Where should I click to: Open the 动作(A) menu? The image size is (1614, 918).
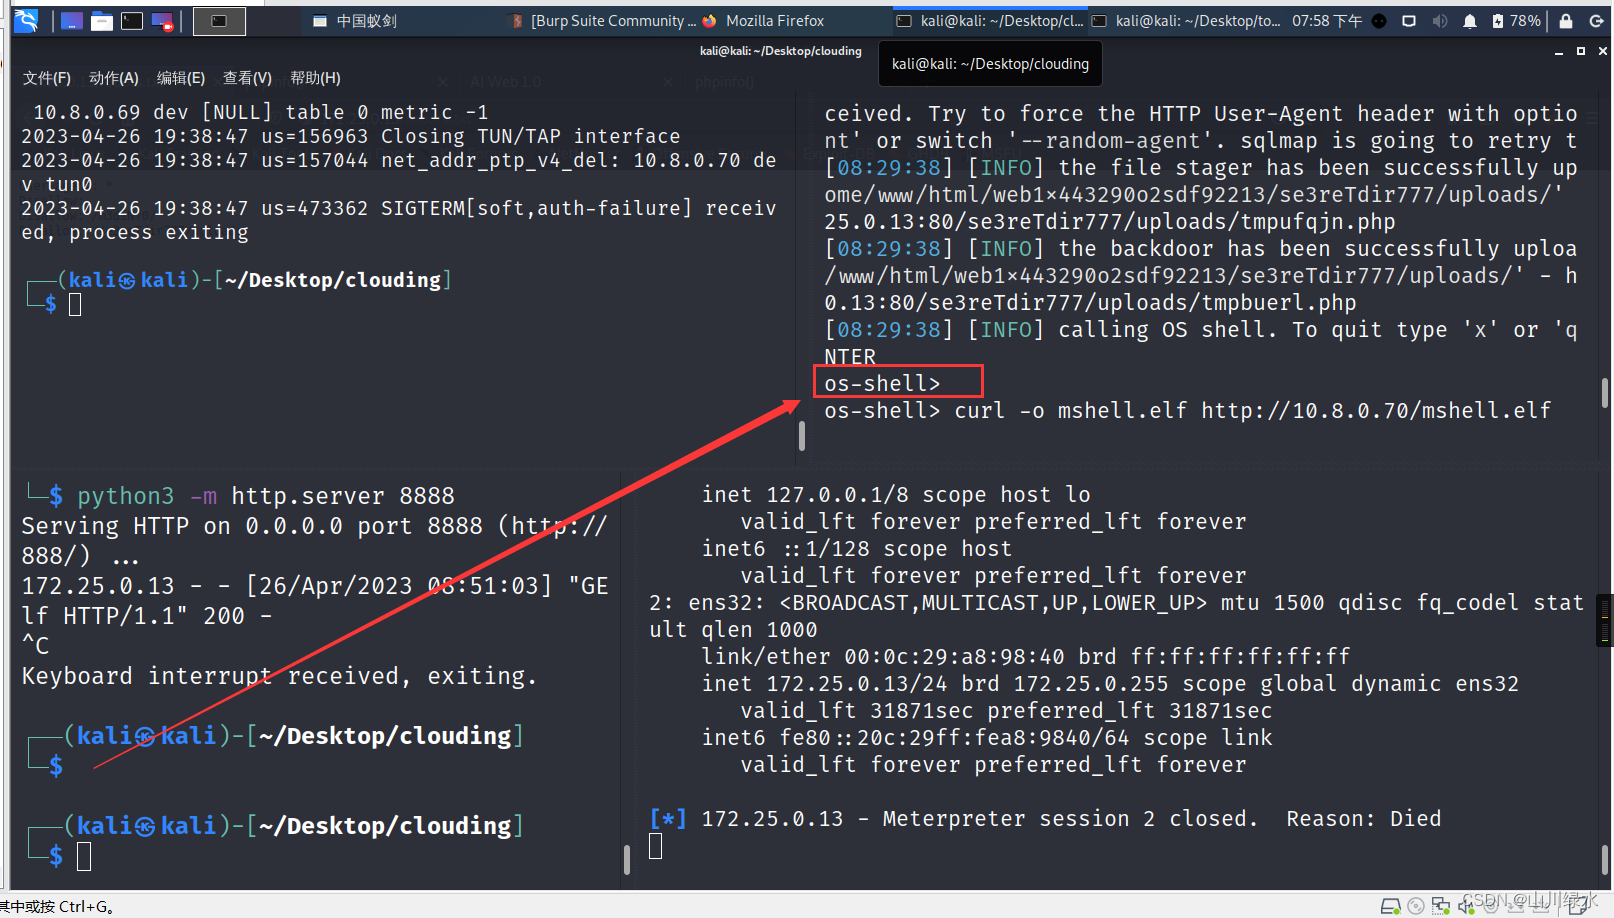114,78
